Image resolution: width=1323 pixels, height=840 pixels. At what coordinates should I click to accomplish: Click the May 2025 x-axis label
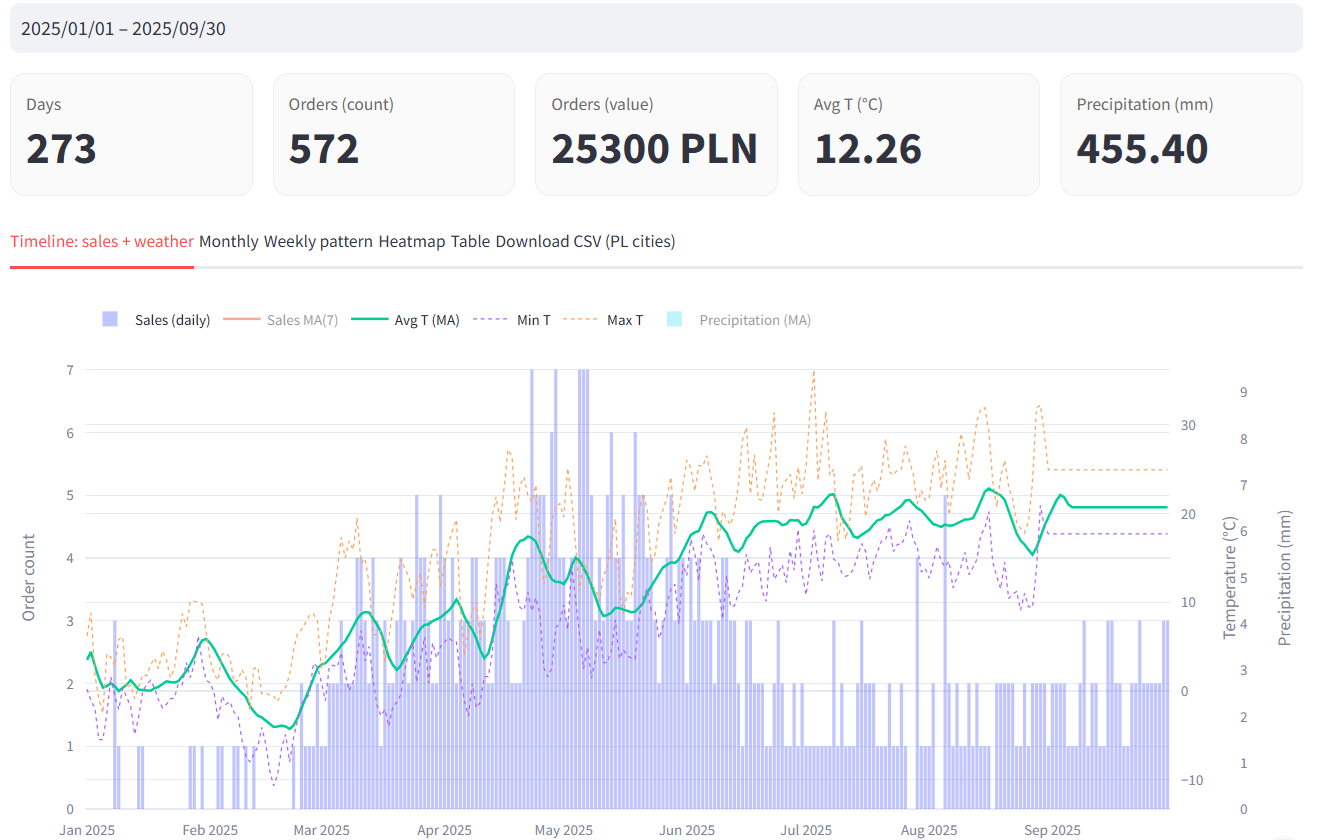pyautogui.click(x=564, y=830)
